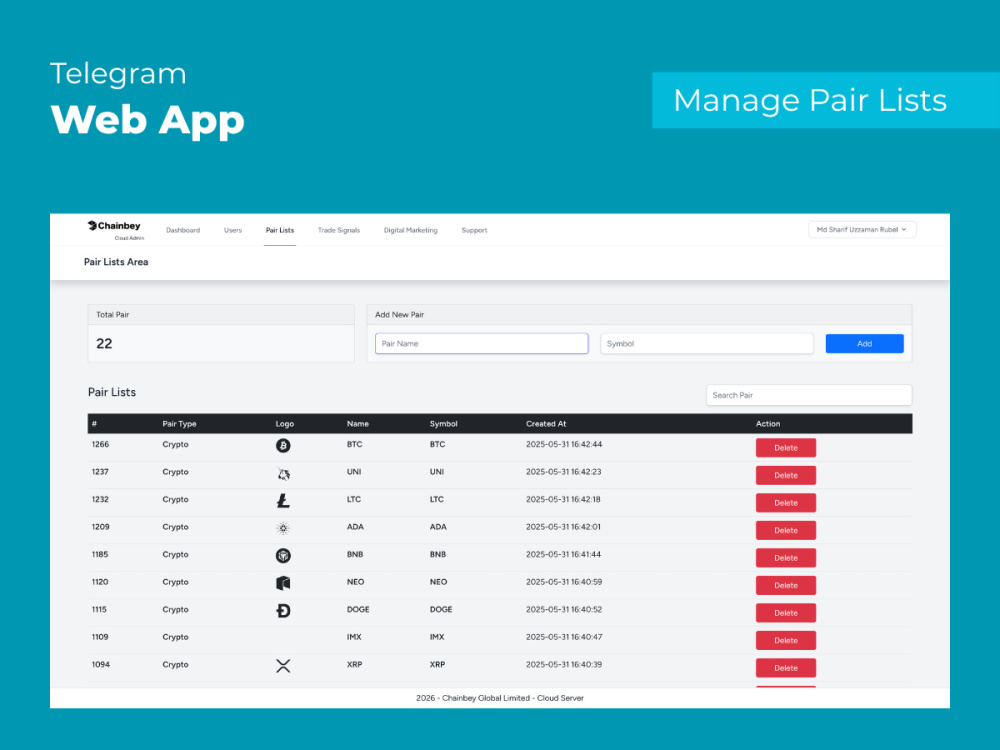Click the Name column header
The height and width of the screenshot is (750, 1000).
[358, 423]
